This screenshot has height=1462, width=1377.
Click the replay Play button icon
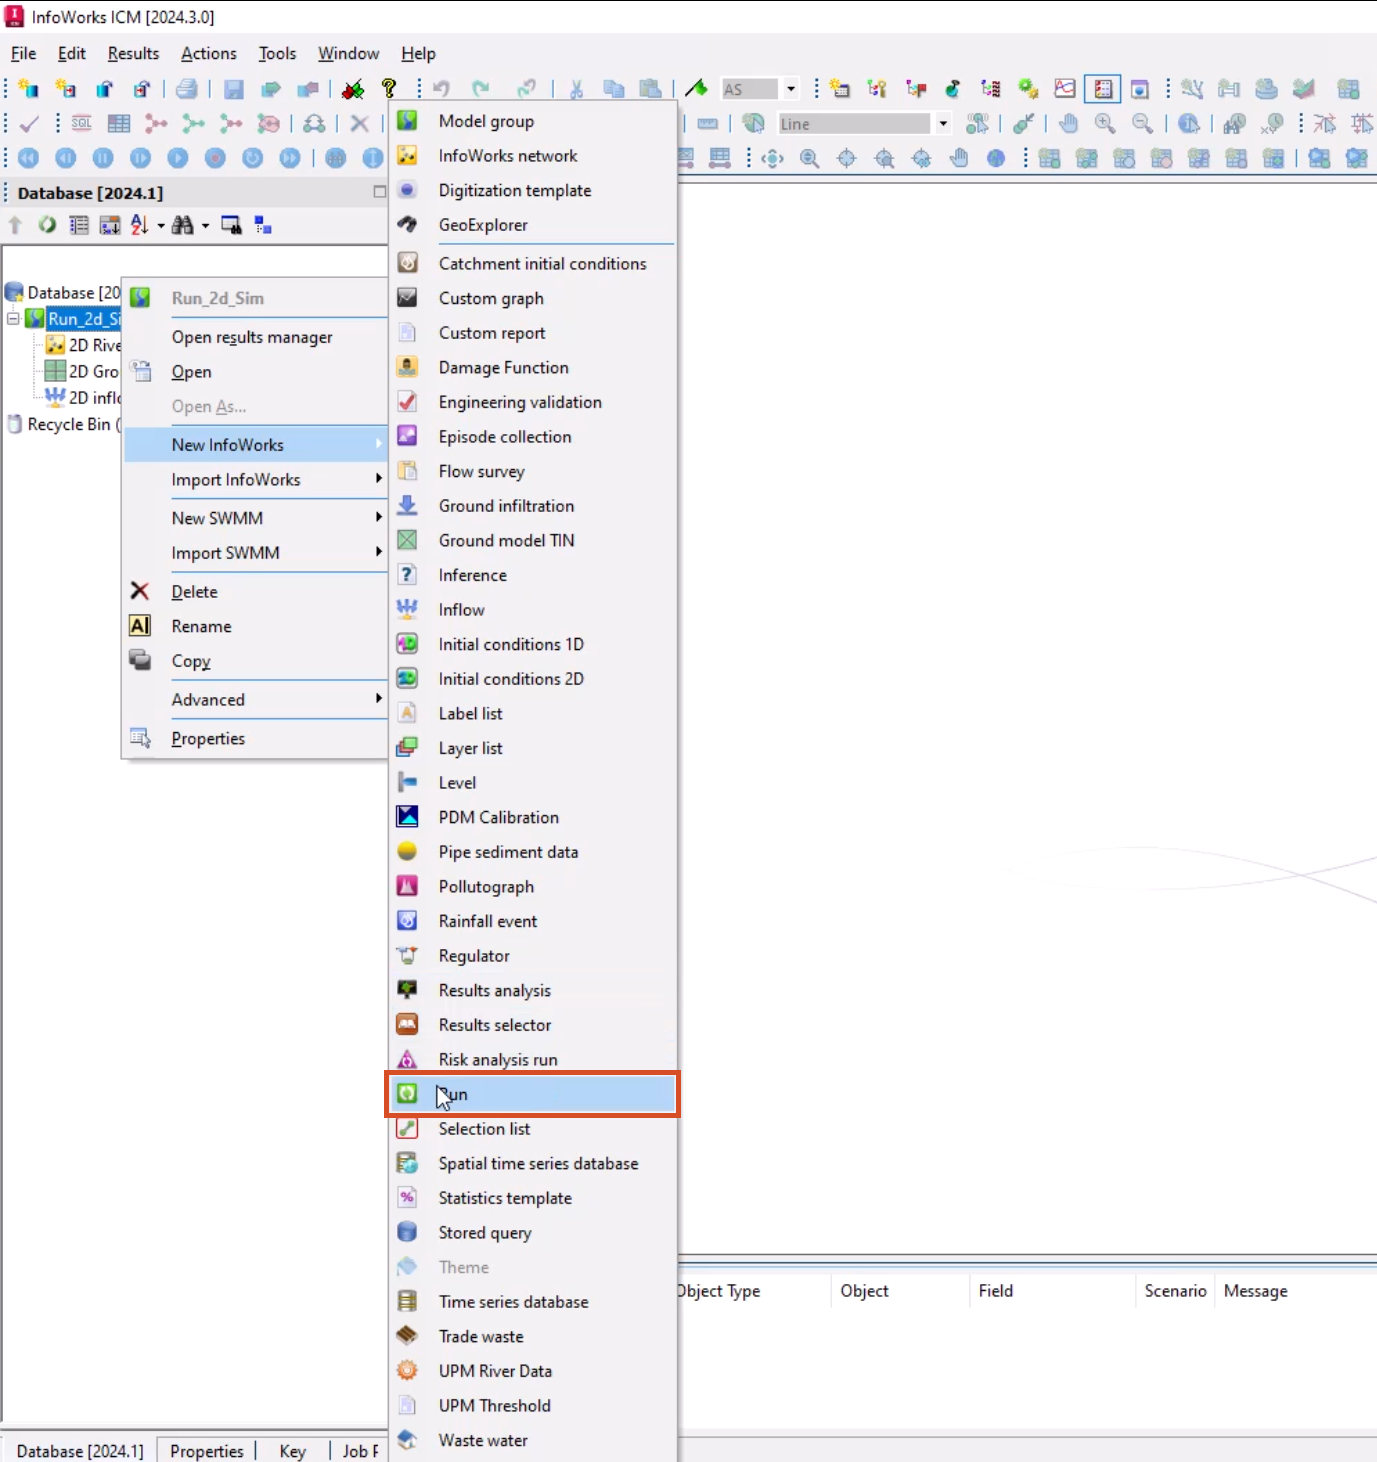[x=178, y=158]
